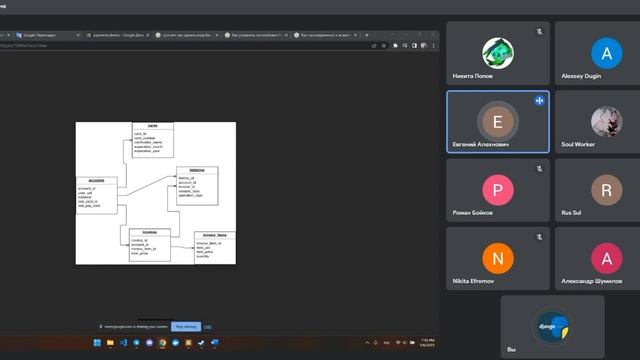The height and width of the screenshot is (360, 640).
Task: Click the Hide link beside Stop sharing
Action: click(207, 327)
